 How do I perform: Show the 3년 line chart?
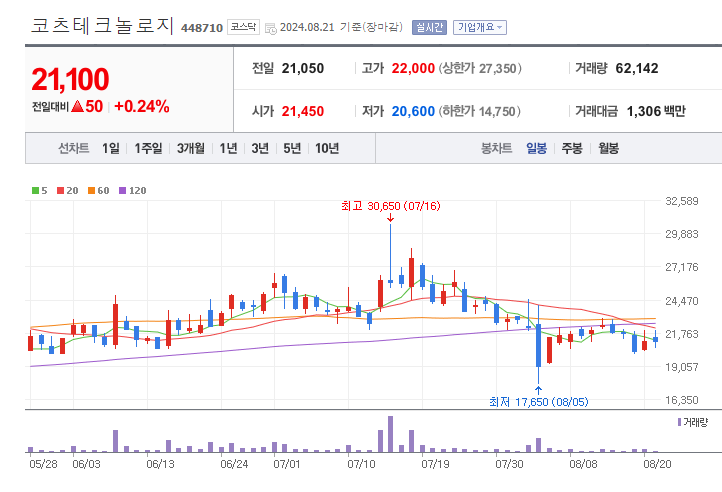click(x=260, y=148)
